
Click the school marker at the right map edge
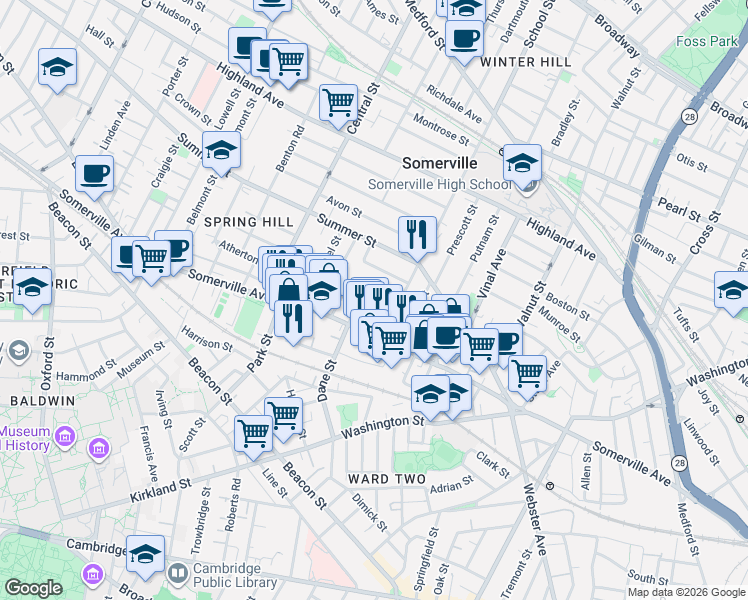point(731,292)
